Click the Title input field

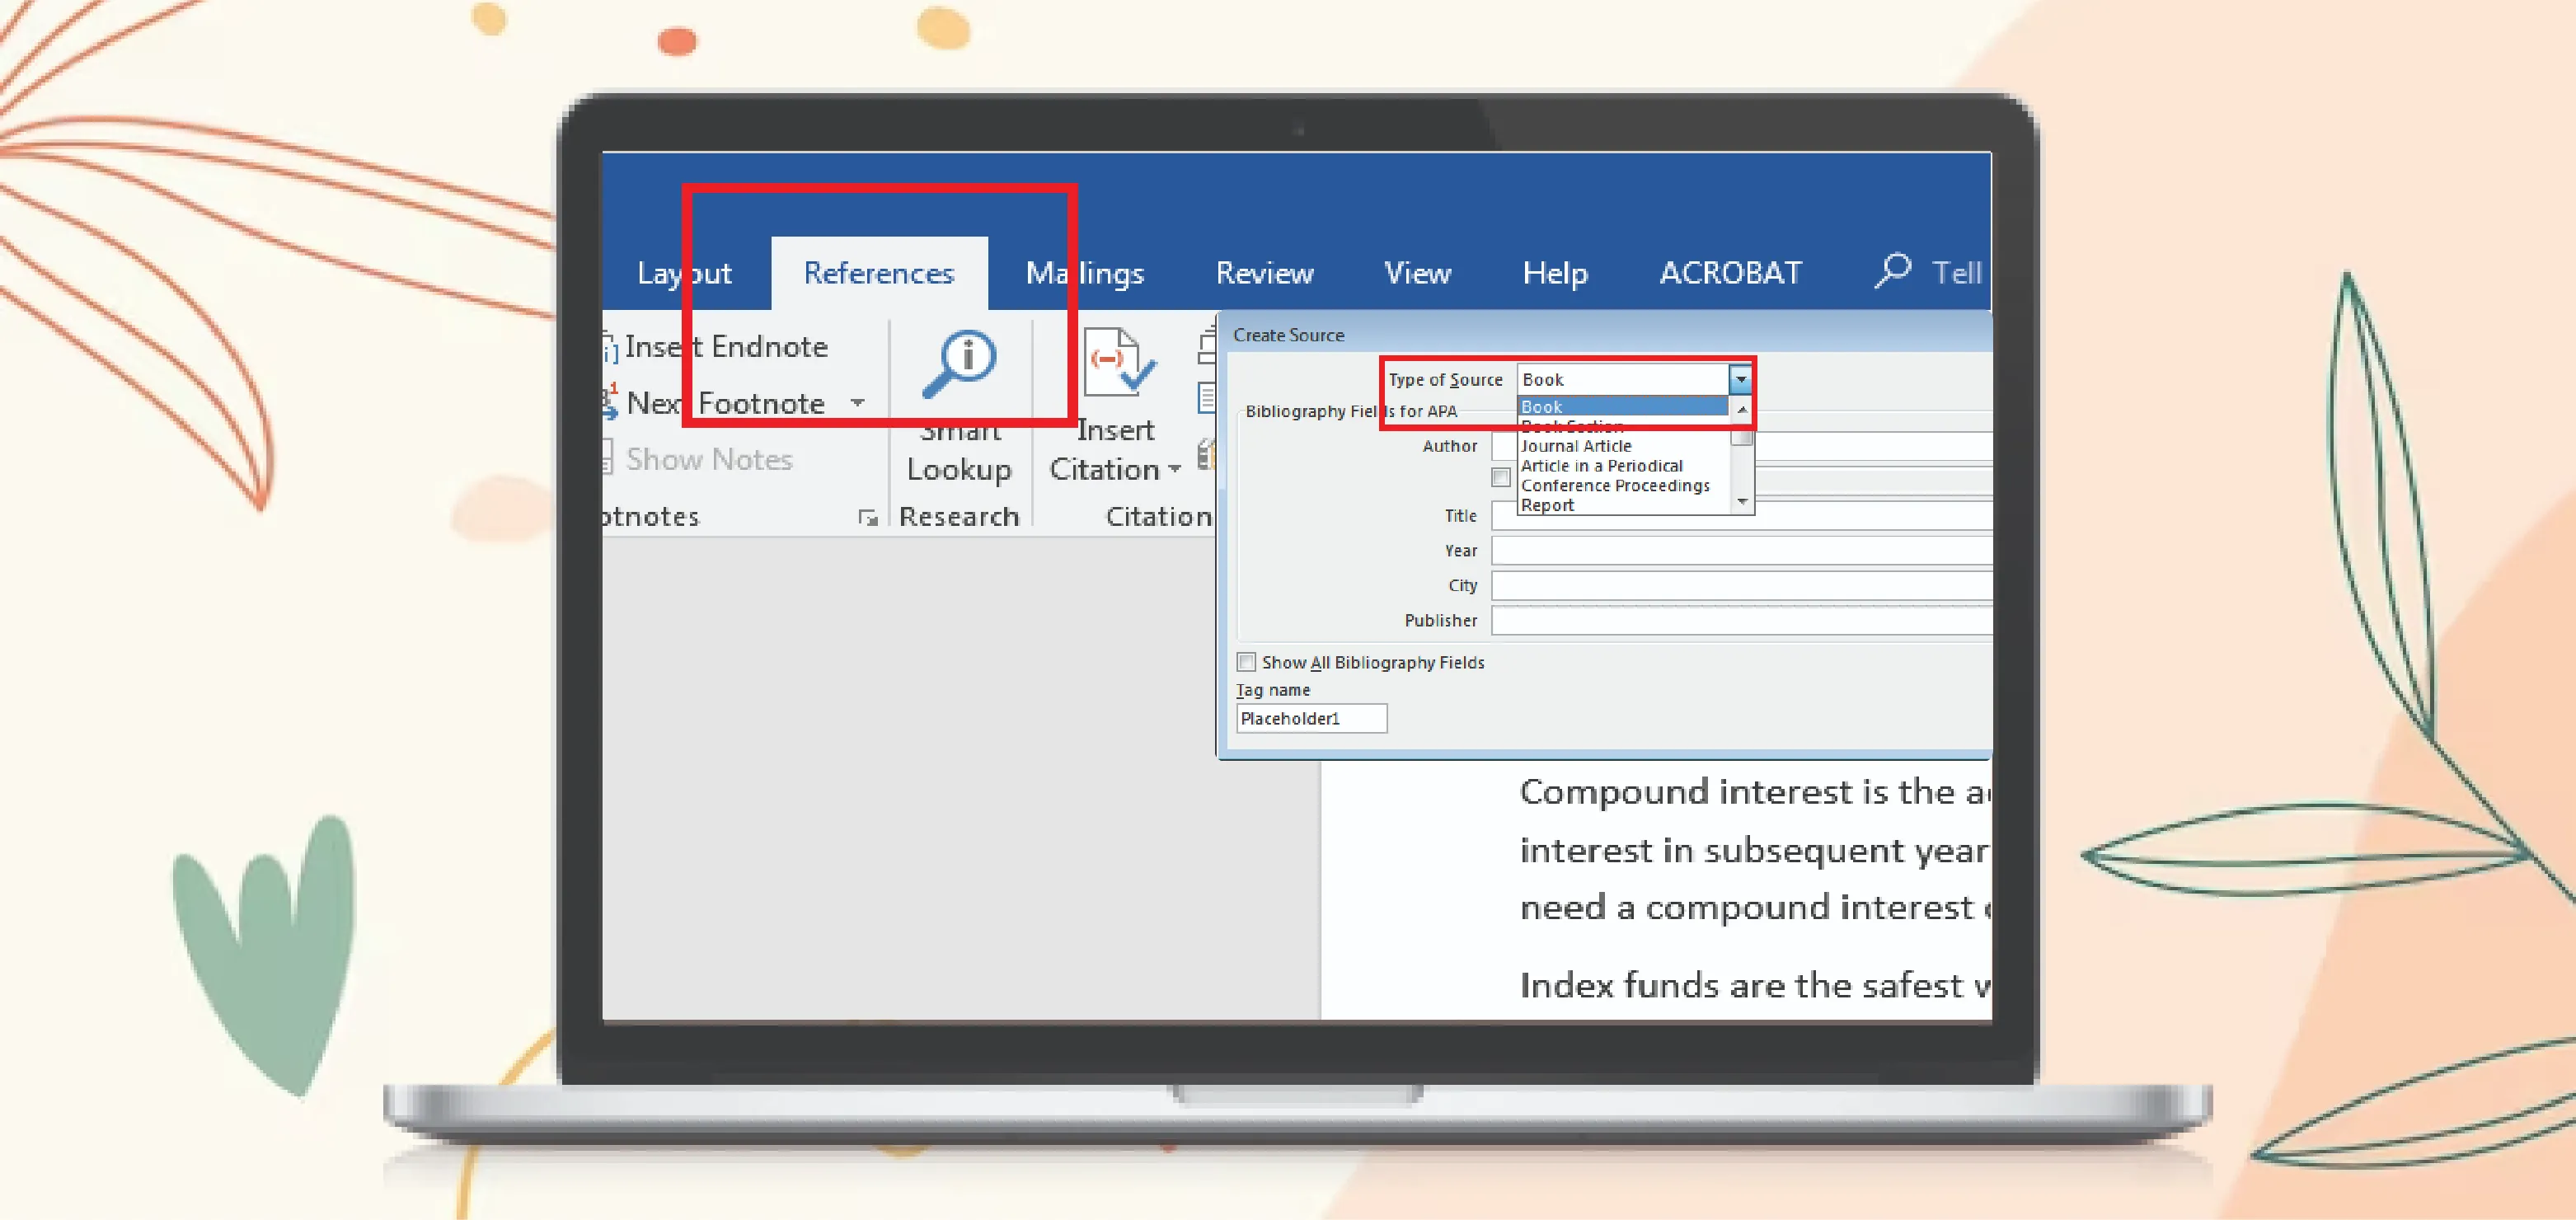point(1740,516)
